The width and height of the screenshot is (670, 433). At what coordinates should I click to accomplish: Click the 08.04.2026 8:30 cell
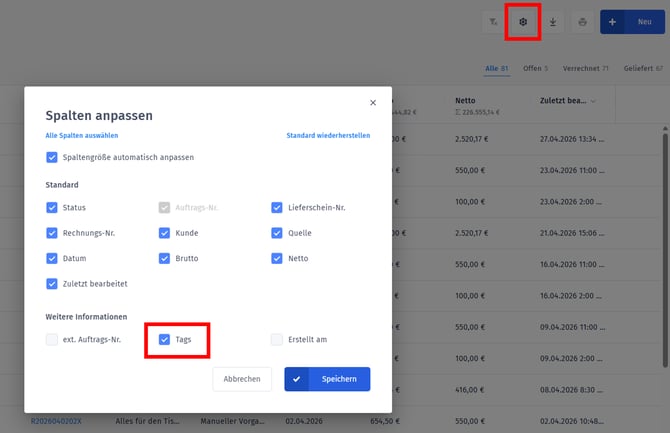[572, 390]
